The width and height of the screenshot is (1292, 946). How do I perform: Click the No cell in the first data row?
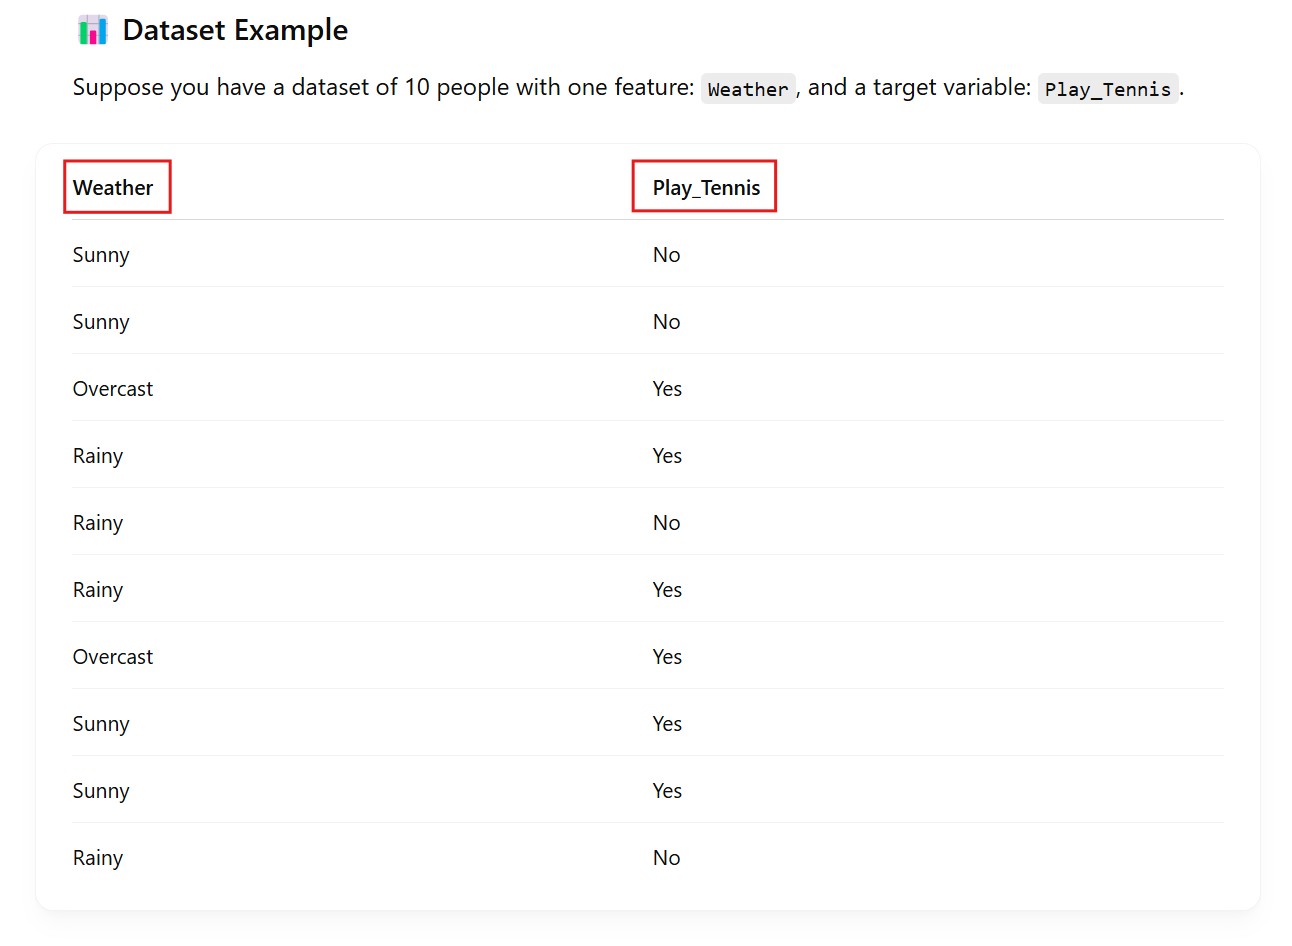(x=666, y=255)
